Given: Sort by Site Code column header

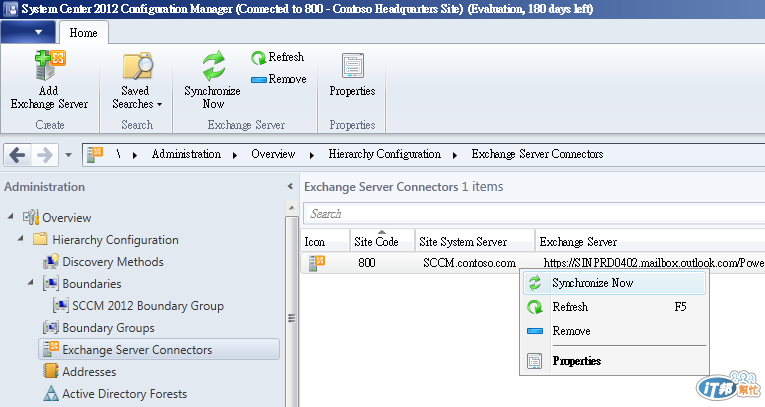Looking at the screenshot, I should 382,241.
